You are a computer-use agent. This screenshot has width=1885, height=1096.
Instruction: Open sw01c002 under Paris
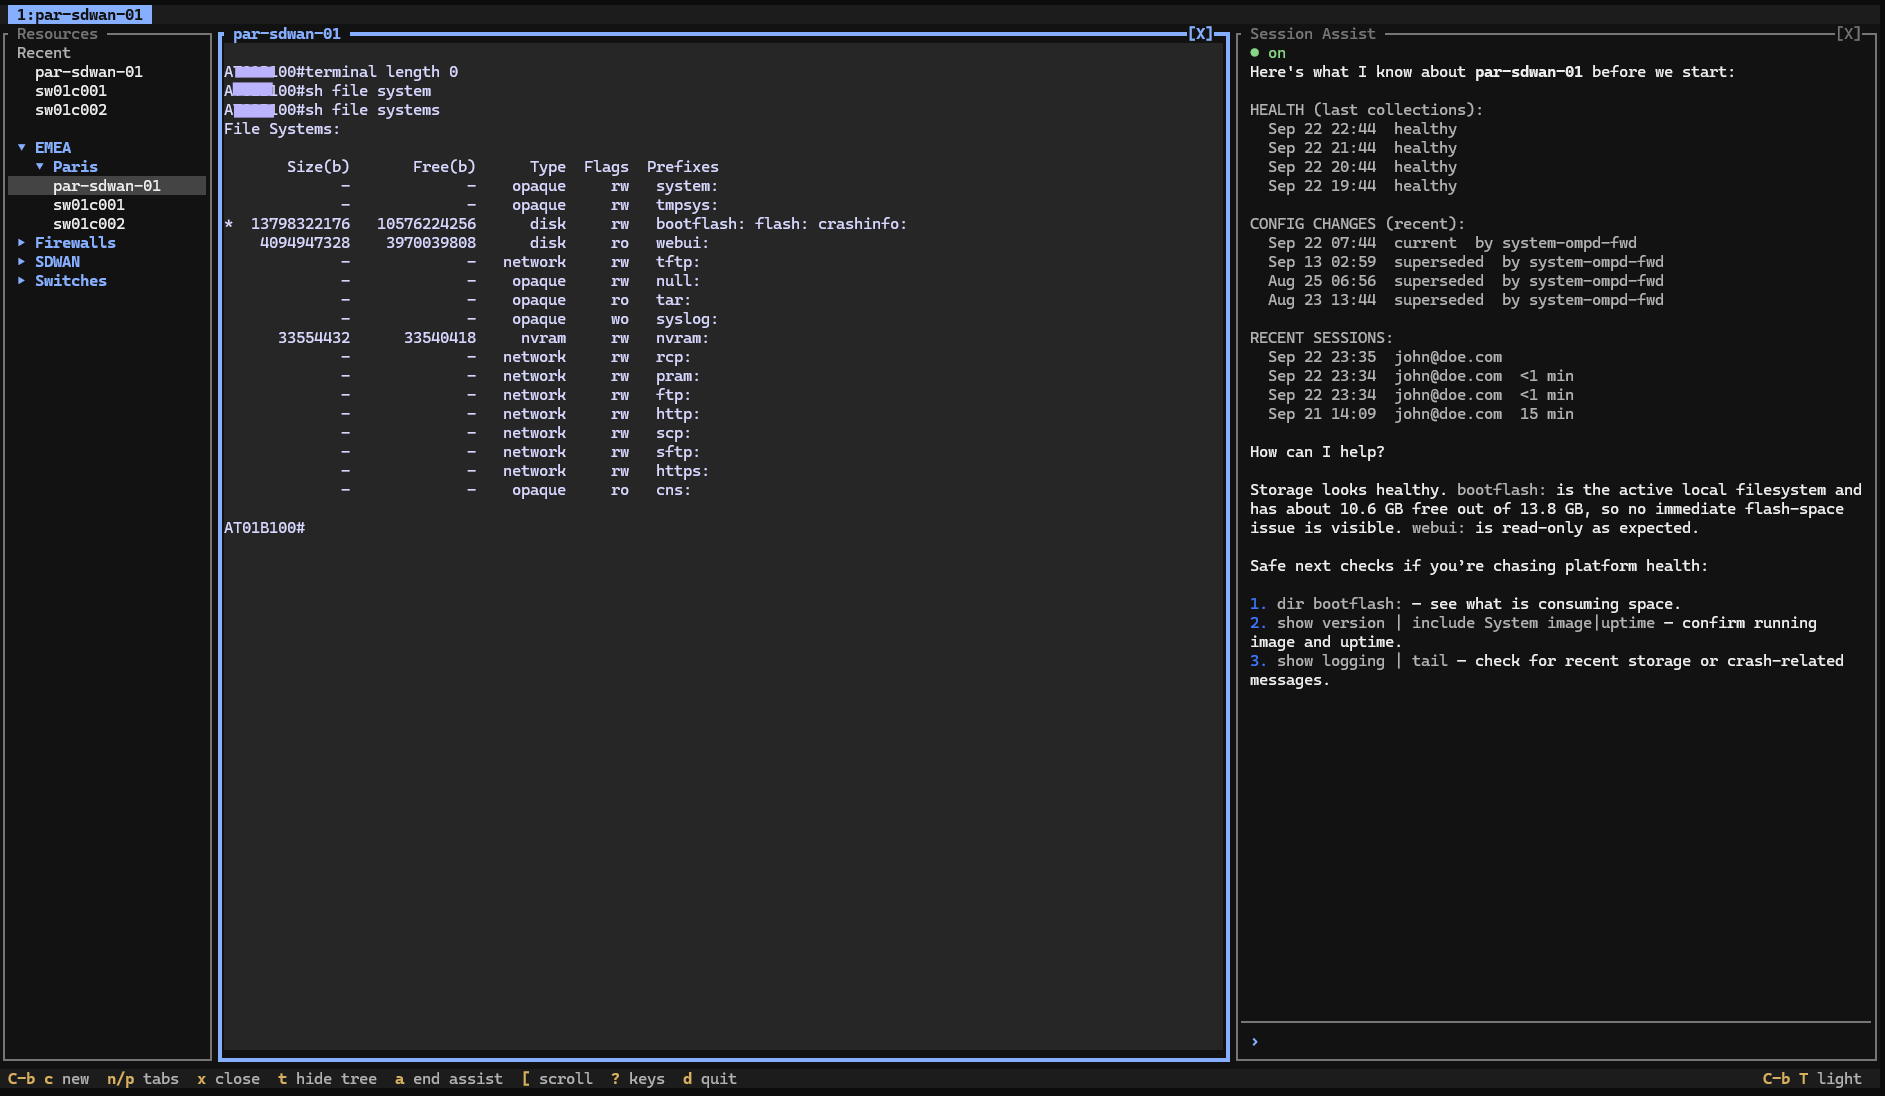tap(89, 223)
